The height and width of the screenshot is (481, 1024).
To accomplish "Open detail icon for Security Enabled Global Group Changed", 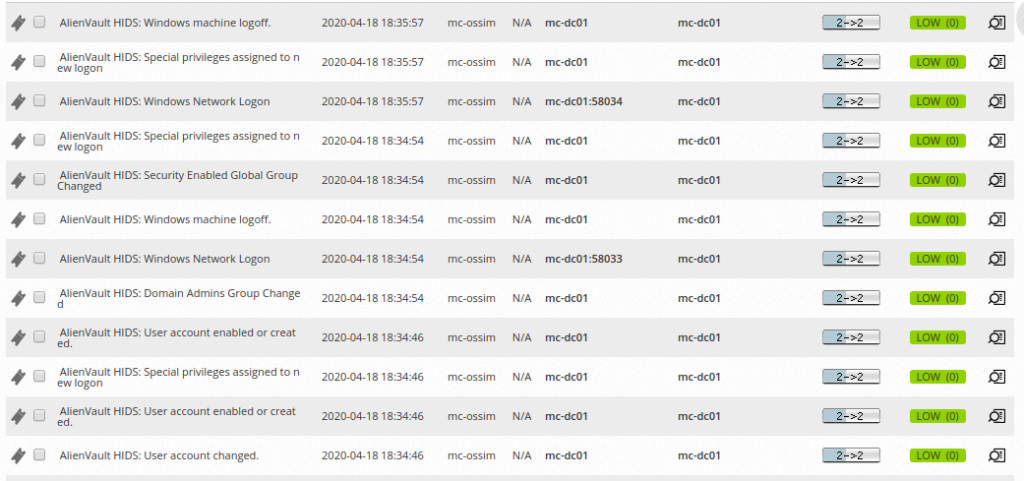I will [x=996, y=179].
